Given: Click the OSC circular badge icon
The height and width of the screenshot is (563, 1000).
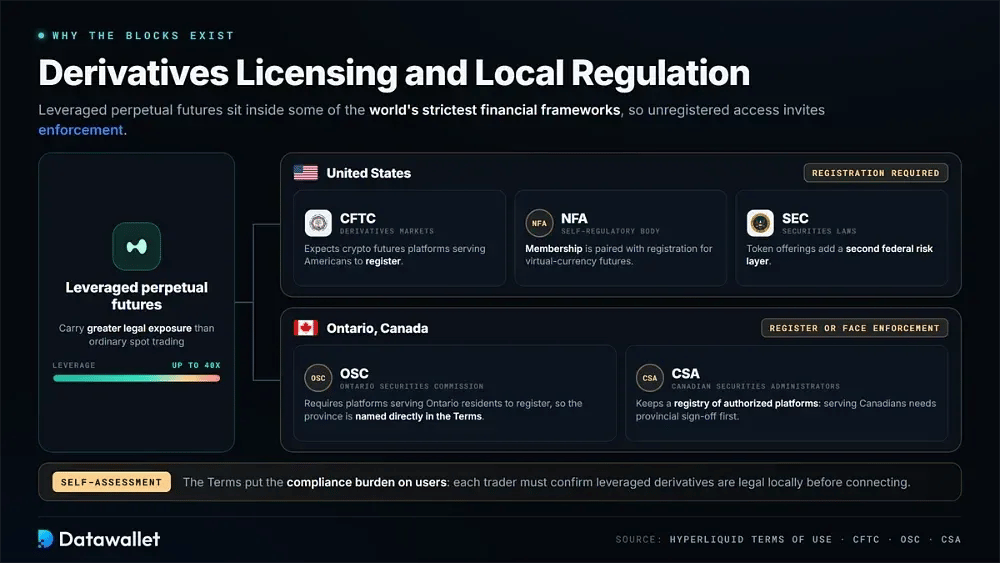Looking at the screenshot, I should (x=318, y=378).
